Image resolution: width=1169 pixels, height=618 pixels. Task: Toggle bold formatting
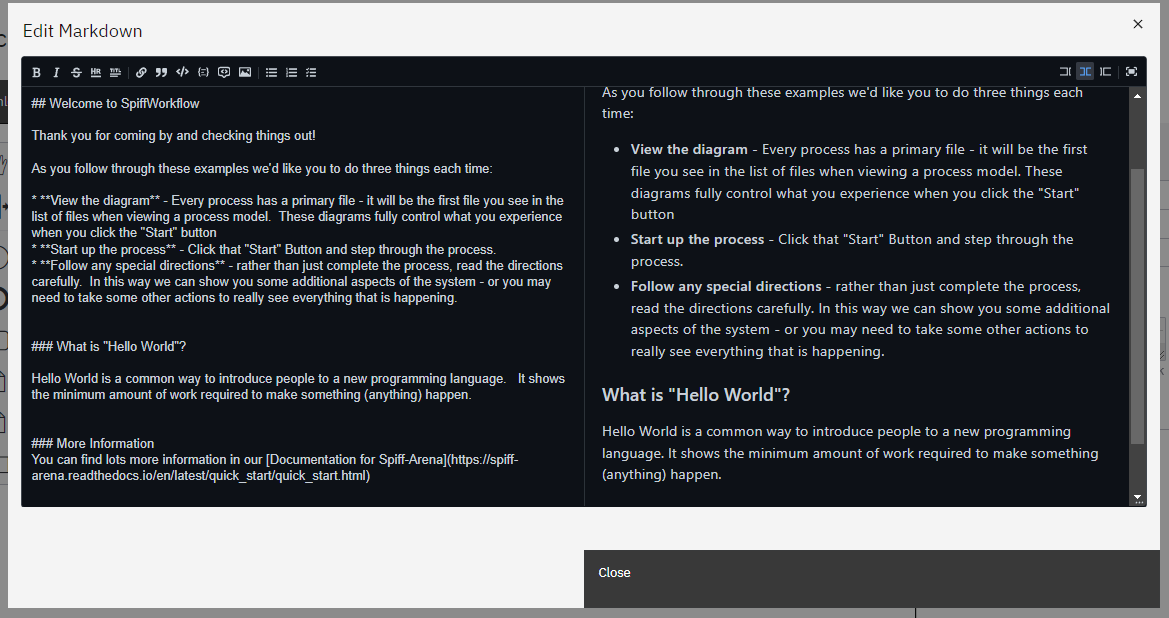tap(36, 71)
